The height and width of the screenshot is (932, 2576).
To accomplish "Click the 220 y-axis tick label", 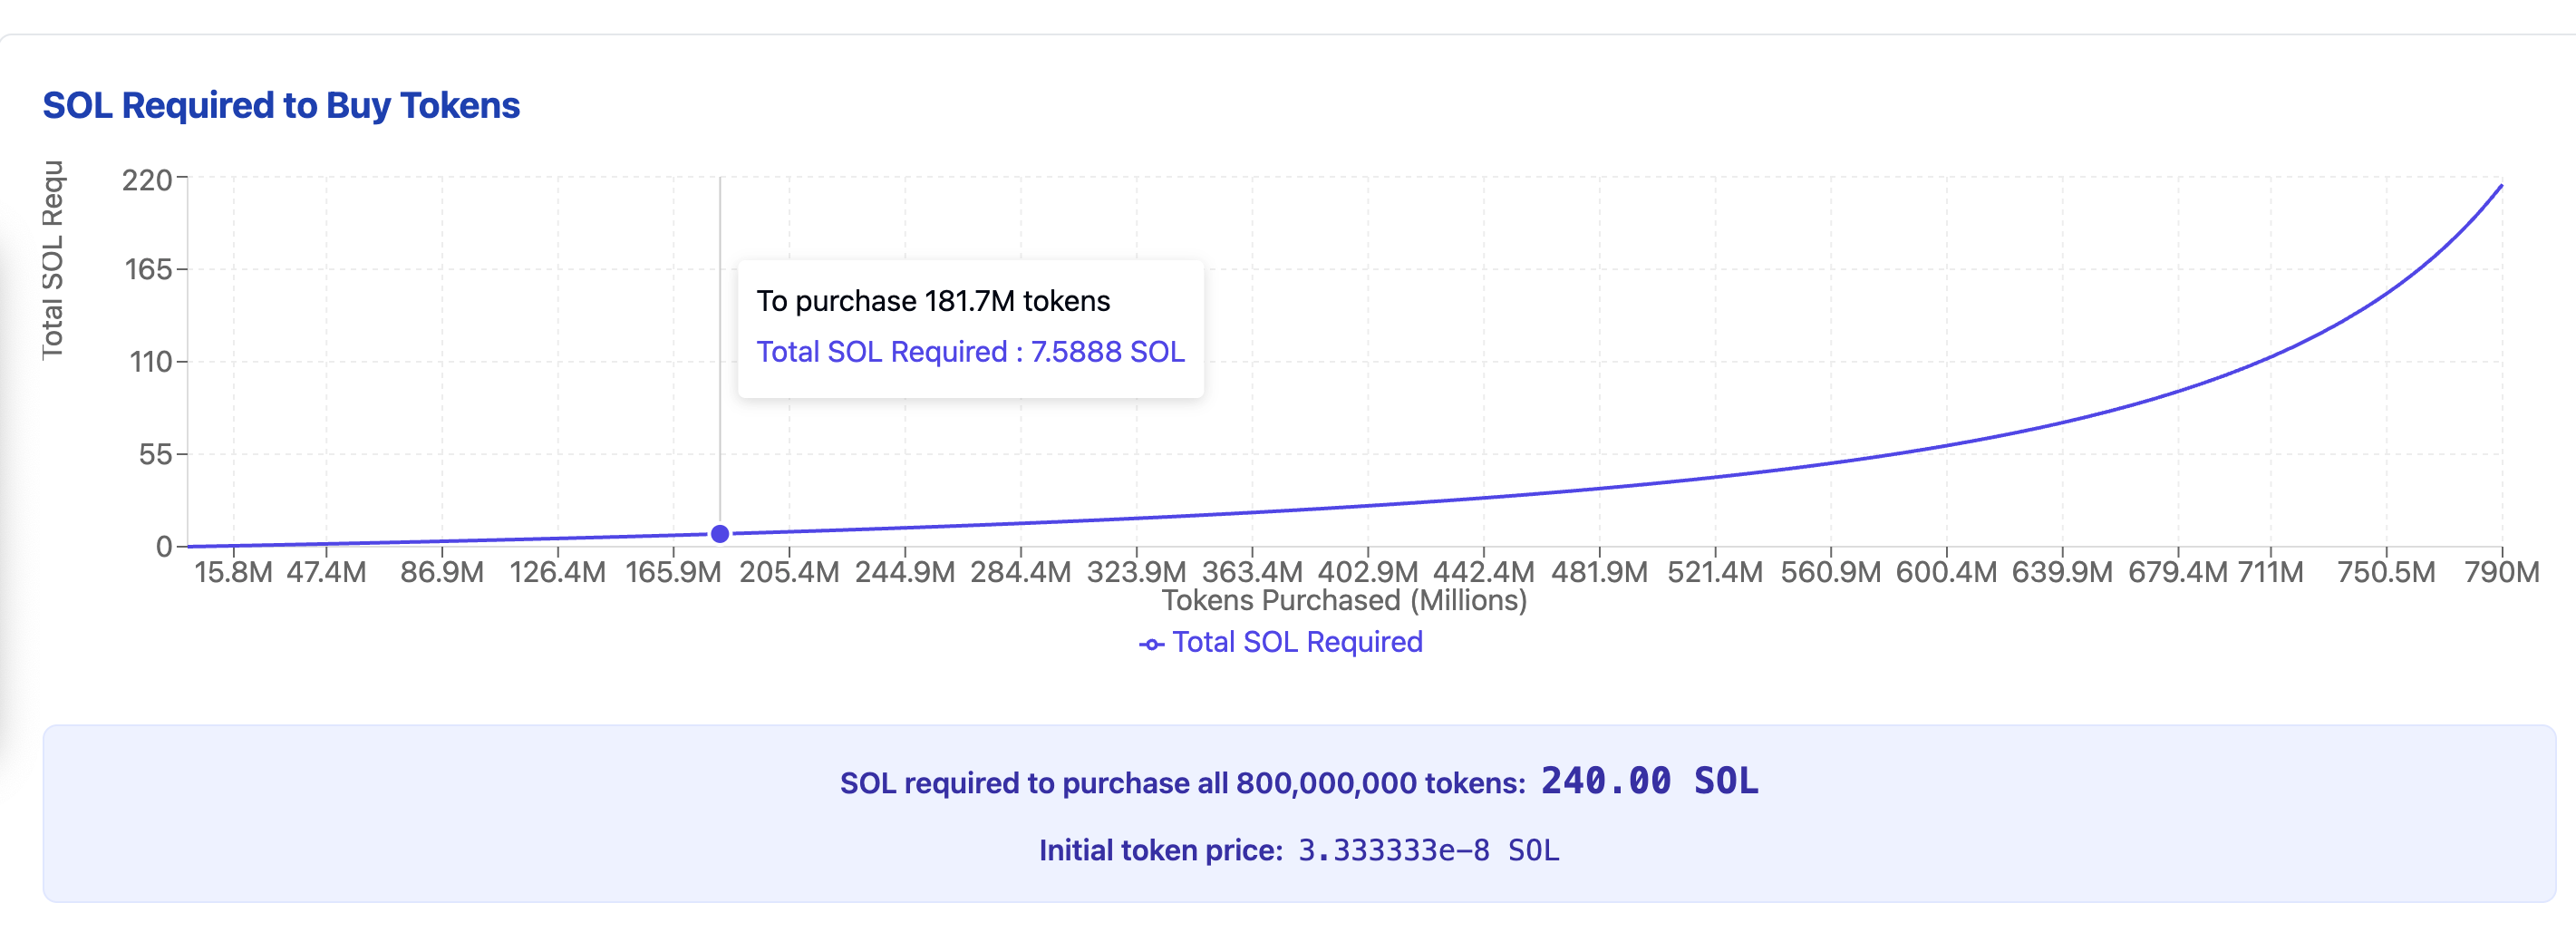I will 147,180.
